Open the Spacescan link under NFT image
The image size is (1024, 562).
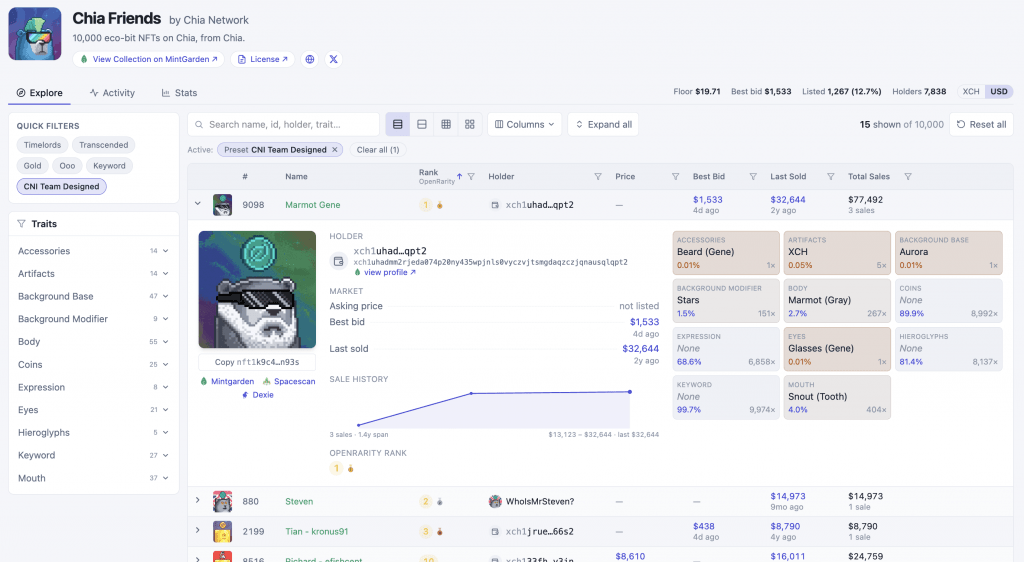(289, 381)
